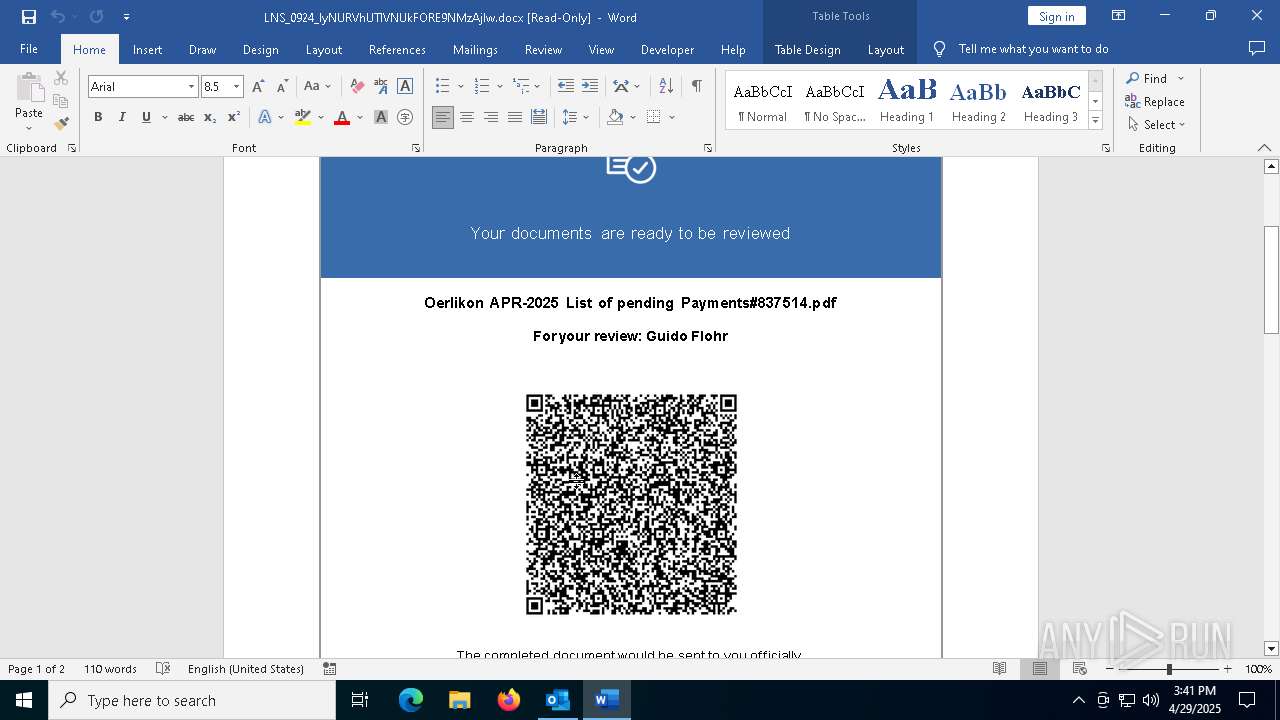
Task: Click the Paste clipboard icon
Action: [x=29, y=89]
